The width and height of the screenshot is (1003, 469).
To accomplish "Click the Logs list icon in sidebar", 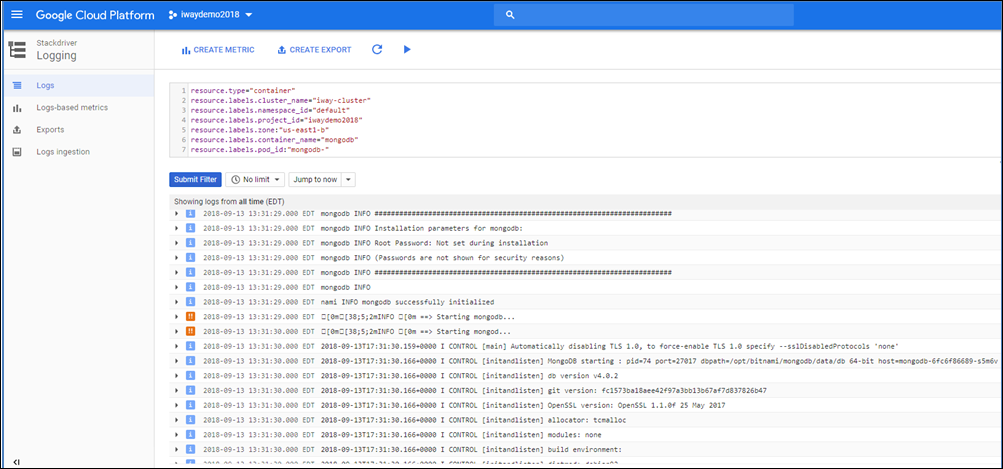I will [17, 85].
